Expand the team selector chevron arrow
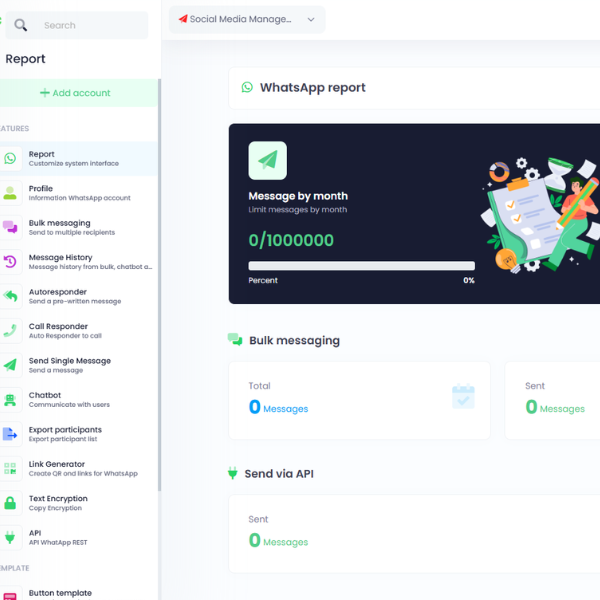This screenshot has width=600, height=600. (311, 20)
